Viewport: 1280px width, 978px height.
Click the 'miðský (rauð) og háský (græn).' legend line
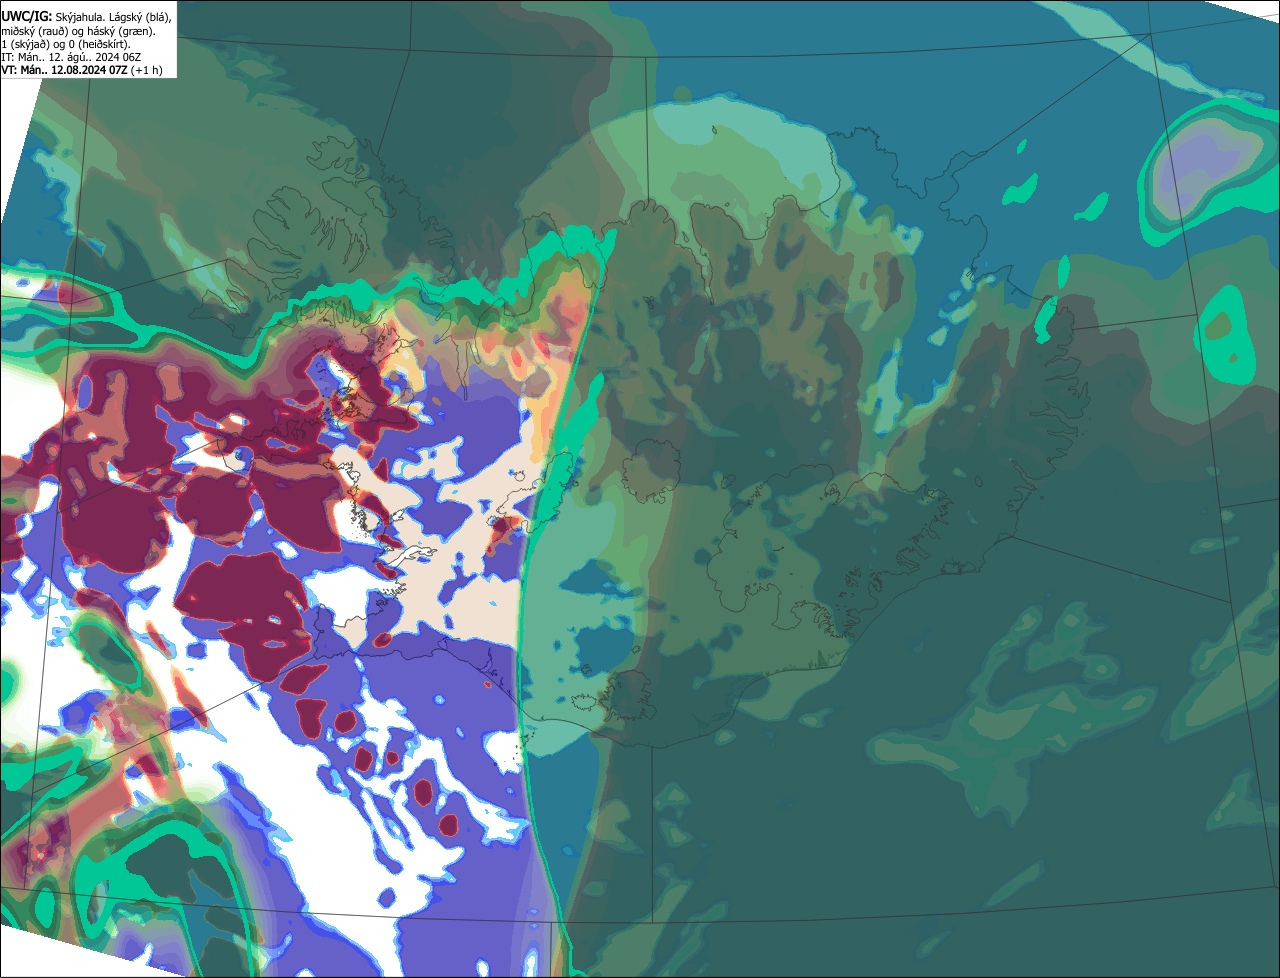[x=78, y=31]
